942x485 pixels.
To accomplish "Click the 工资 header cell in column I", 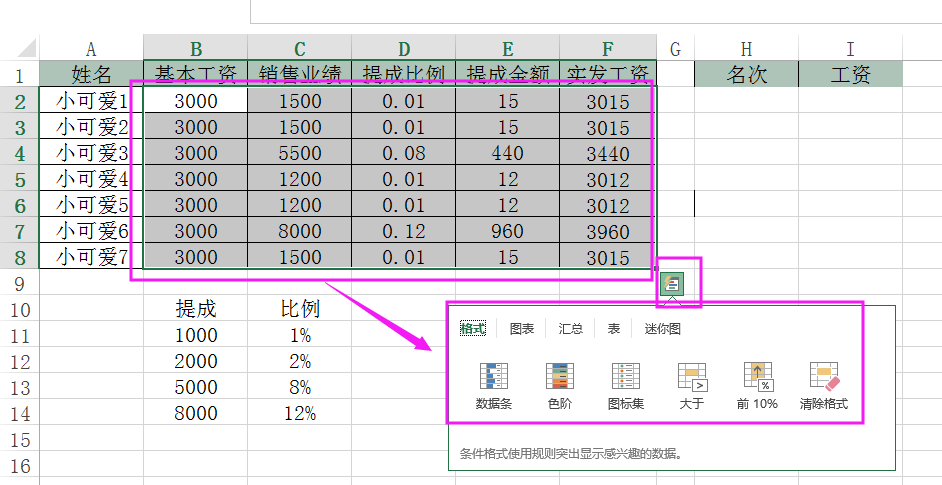I will coord(850,74).
